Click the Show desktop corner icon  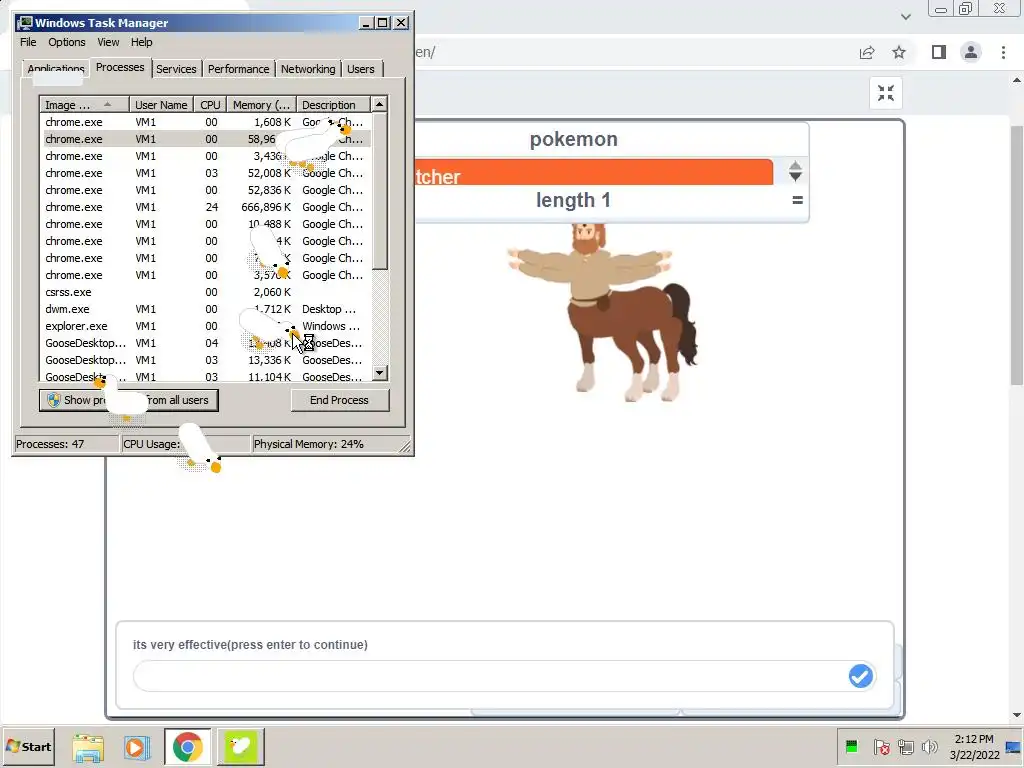1014,747
